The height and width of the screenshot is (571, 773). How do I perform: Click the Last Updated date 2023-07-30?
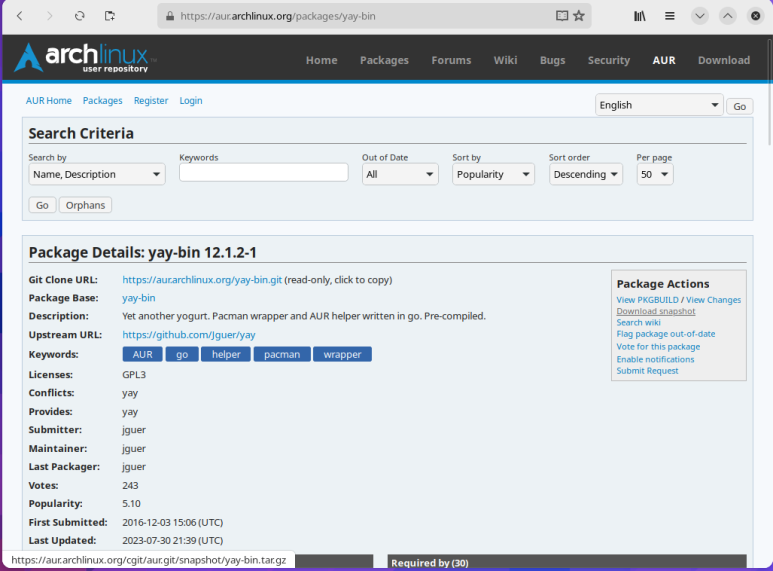click(173, 541)
